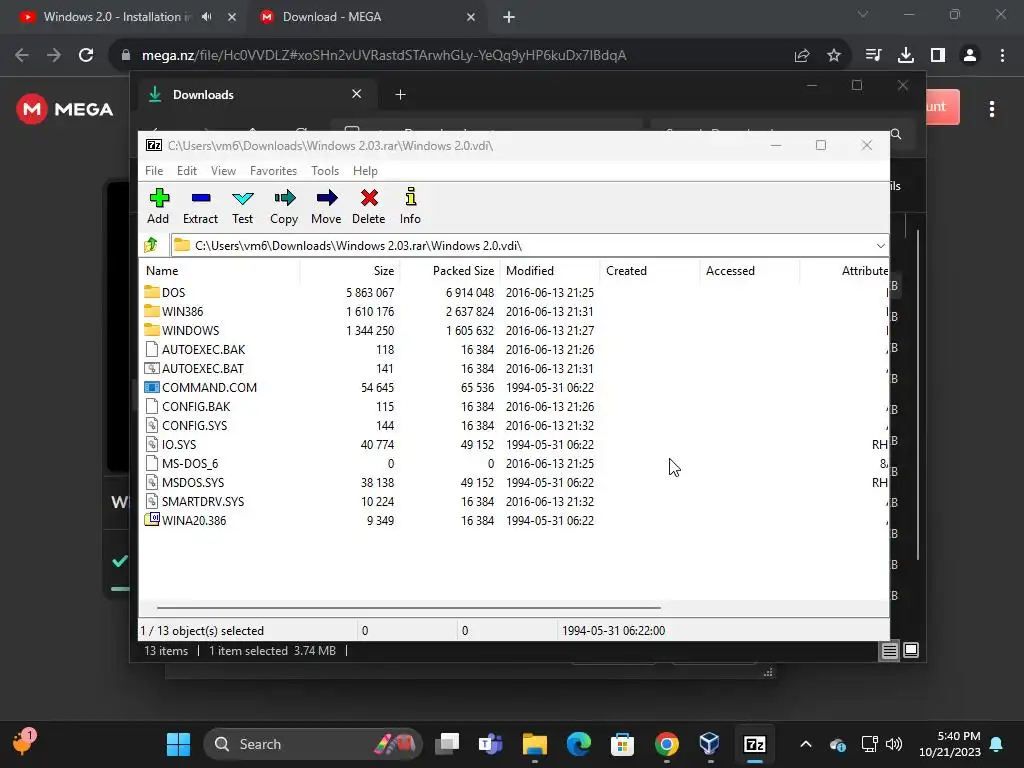The height and width of the screenshot is (768, 1024).
Task: Bookmark this page with star icon
Action: pos(834,56)
